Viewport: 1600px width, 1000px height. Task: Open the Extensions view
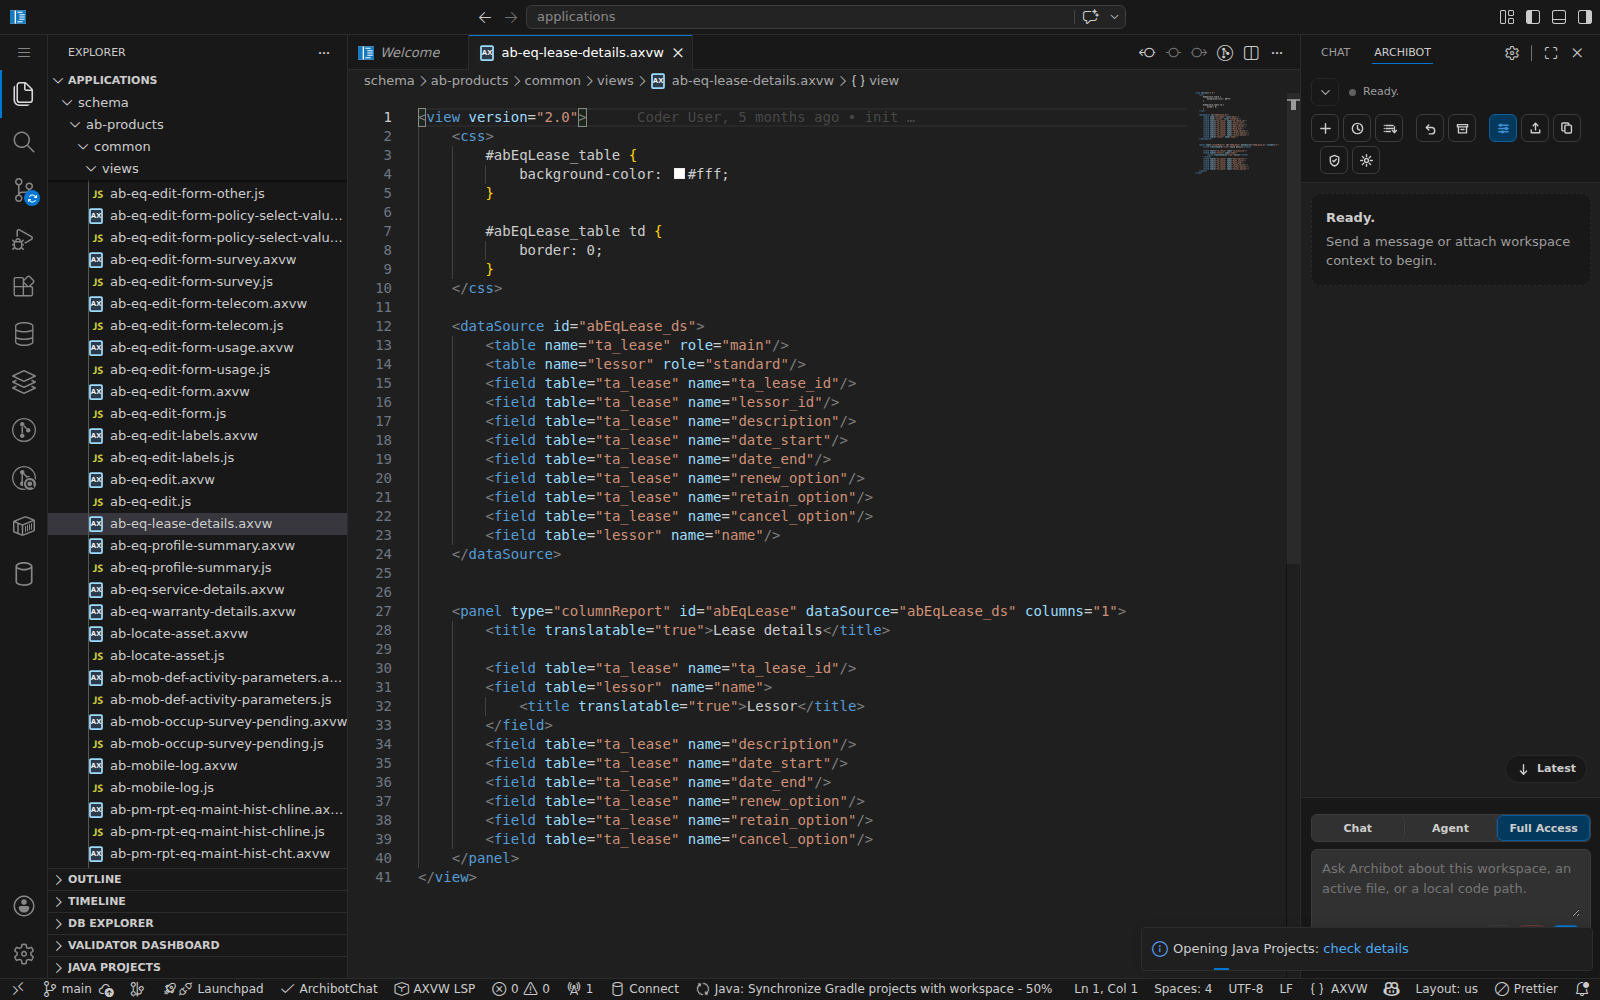(24, 286)
